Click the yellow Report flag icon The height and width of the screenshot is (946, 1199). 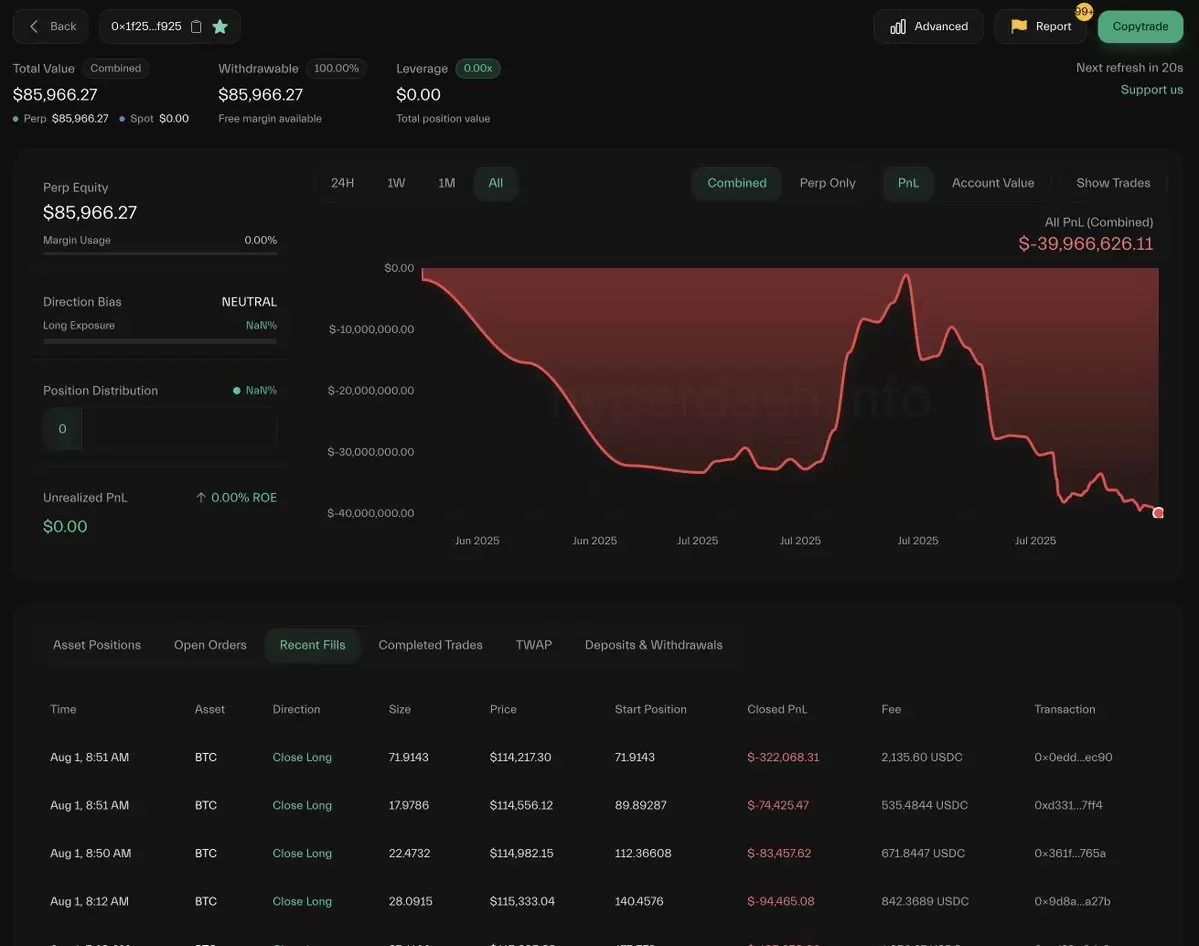[1019, 27]
